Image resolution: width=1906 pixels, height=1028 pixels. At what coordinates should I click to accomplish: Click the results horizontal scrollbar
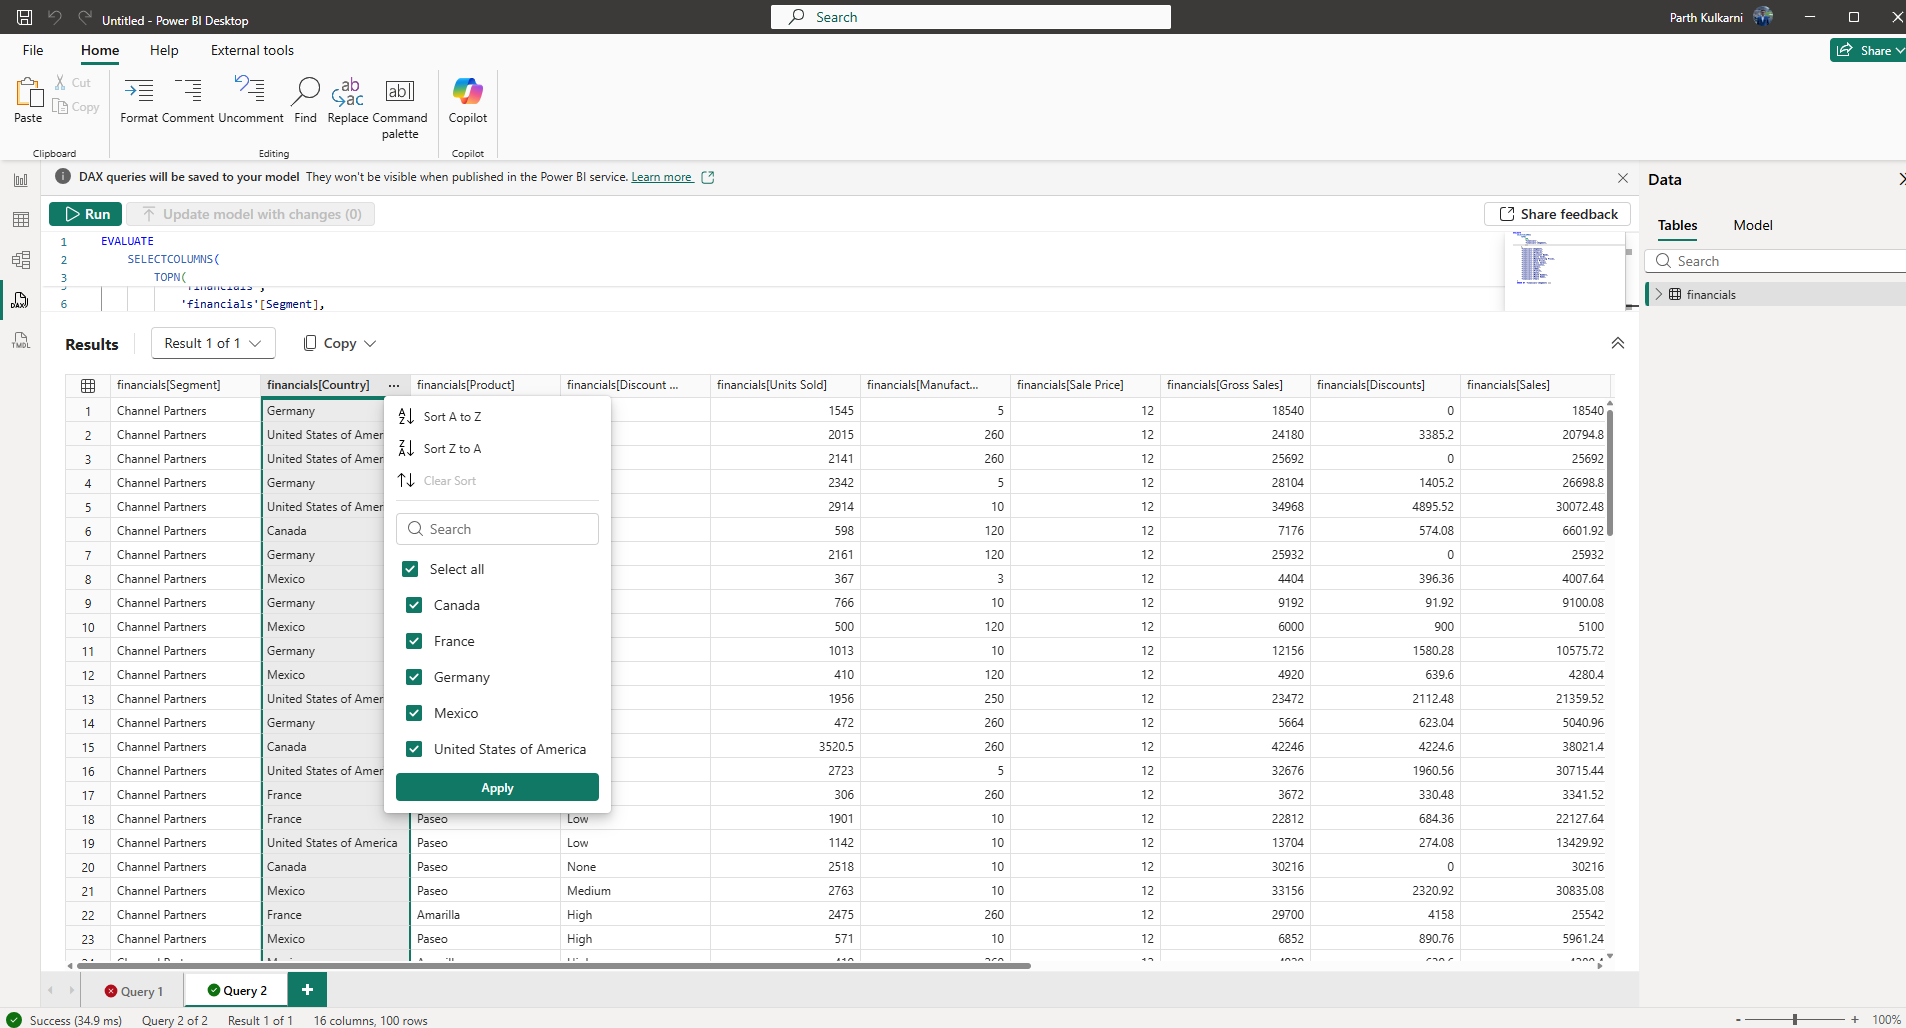[554, 966]
